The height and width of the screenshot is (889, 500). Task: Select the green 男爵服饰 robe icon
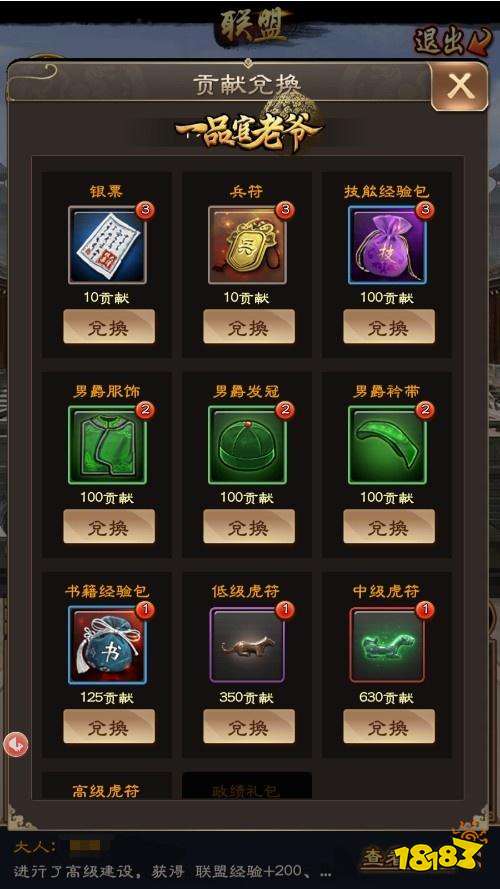[107, 444]
